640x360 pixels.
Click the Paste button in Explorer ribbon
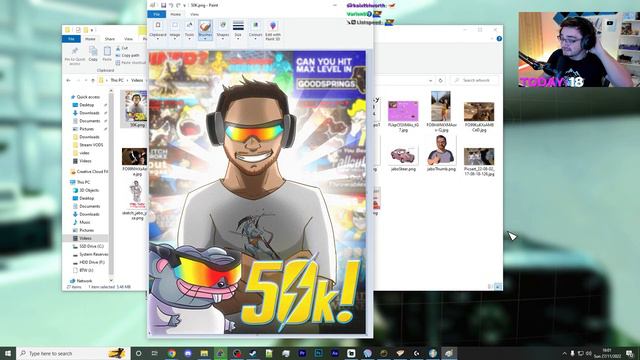click(107, 54)
